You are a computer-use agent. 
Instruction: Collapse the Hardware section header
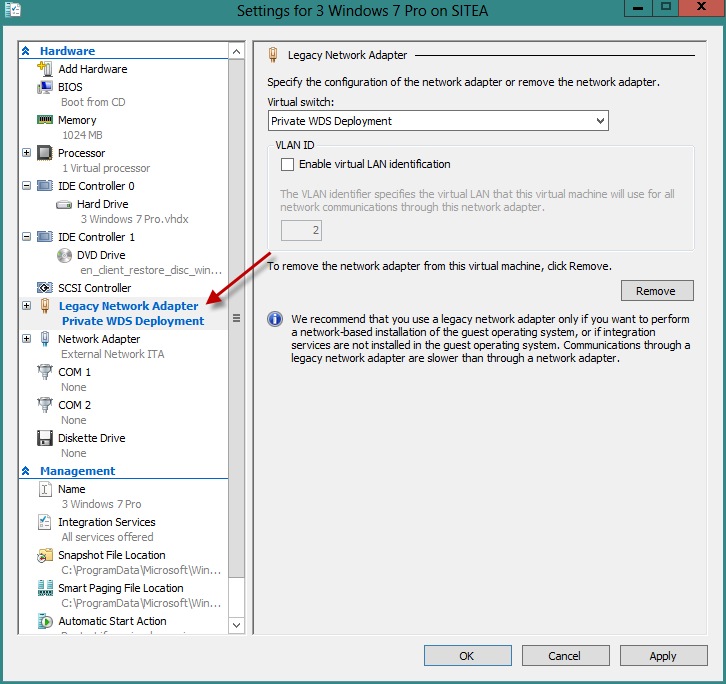pyautogui.click(x=26, y=51)
